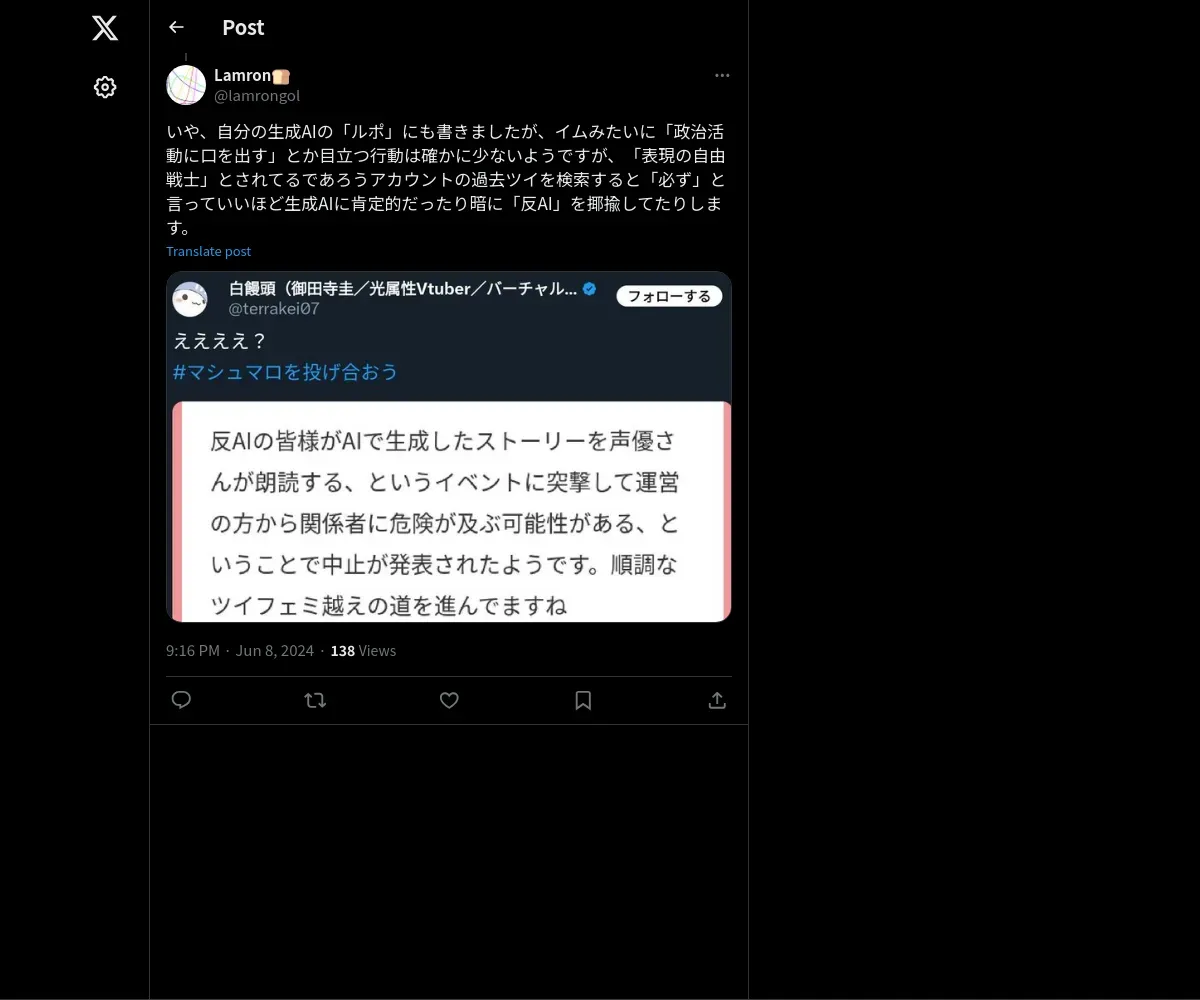Click the フォローする follow button

pyautogui.click(x=669, y=296)
